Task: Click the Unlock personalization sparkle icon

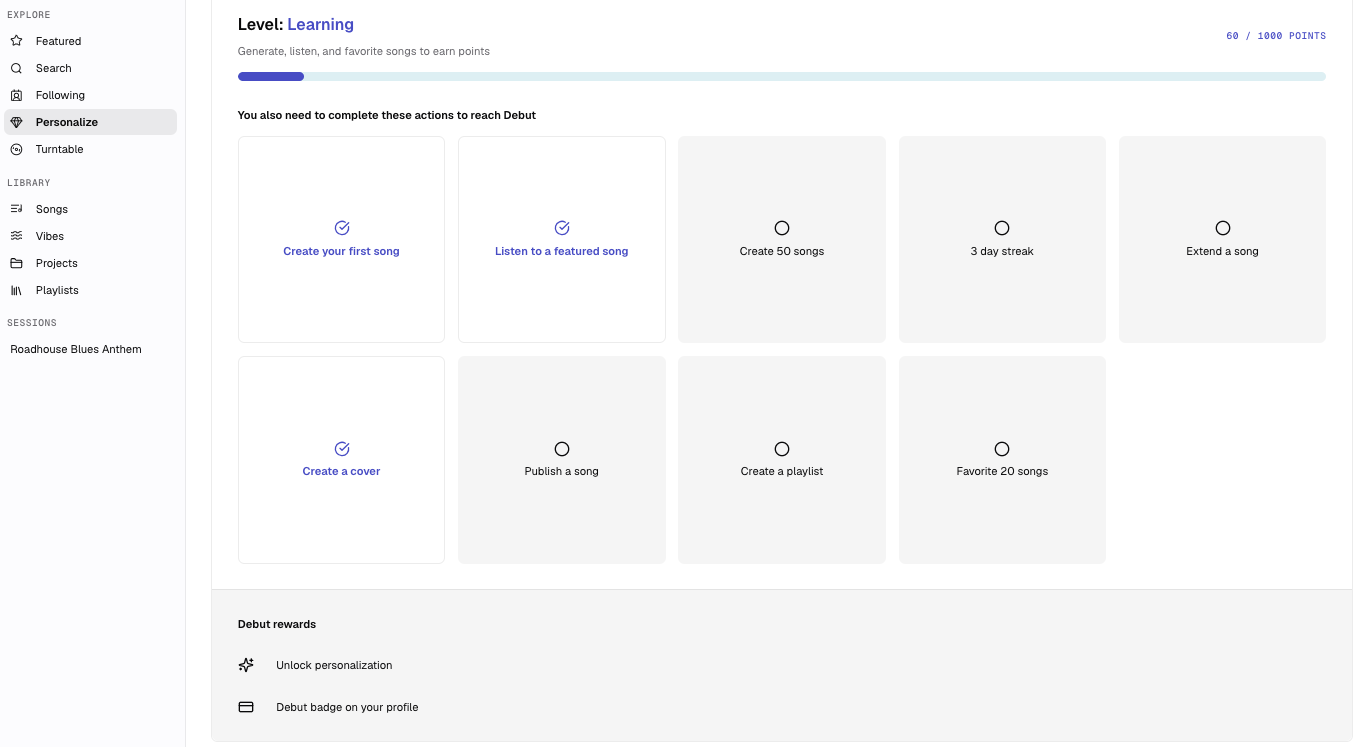Action: point(246,665)
